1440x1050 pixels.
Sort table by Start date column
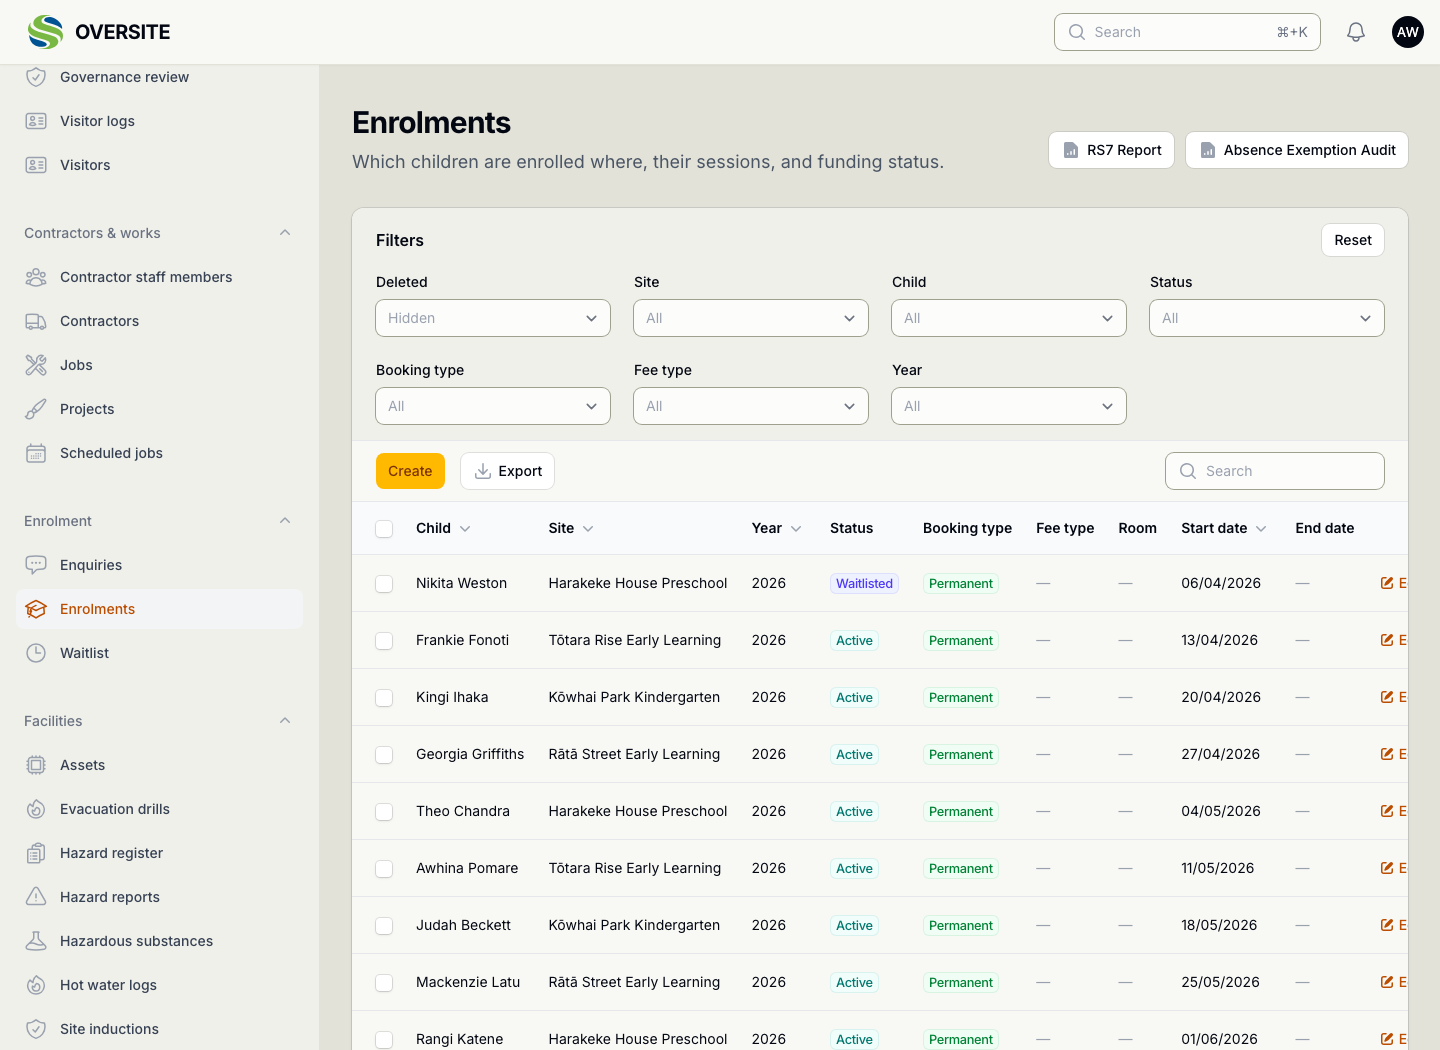[1223, 528]
